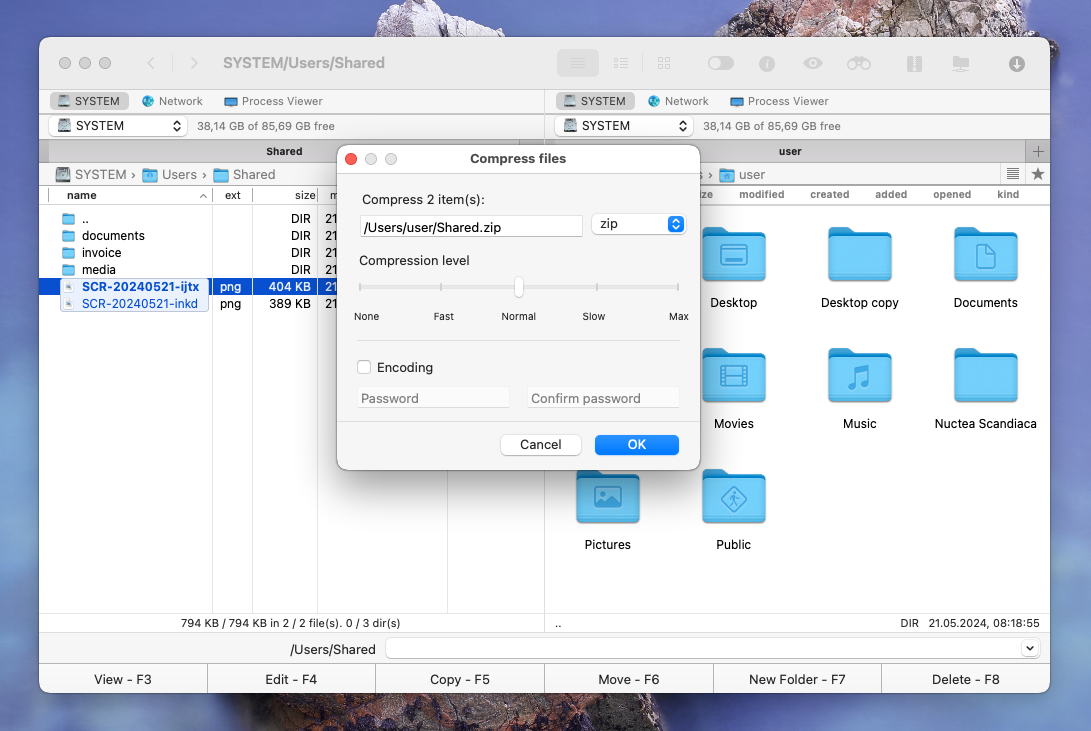Expand the command history dropdown at bottom
The width and height of the screenshot is (1091, 731).
point(1029,648)
